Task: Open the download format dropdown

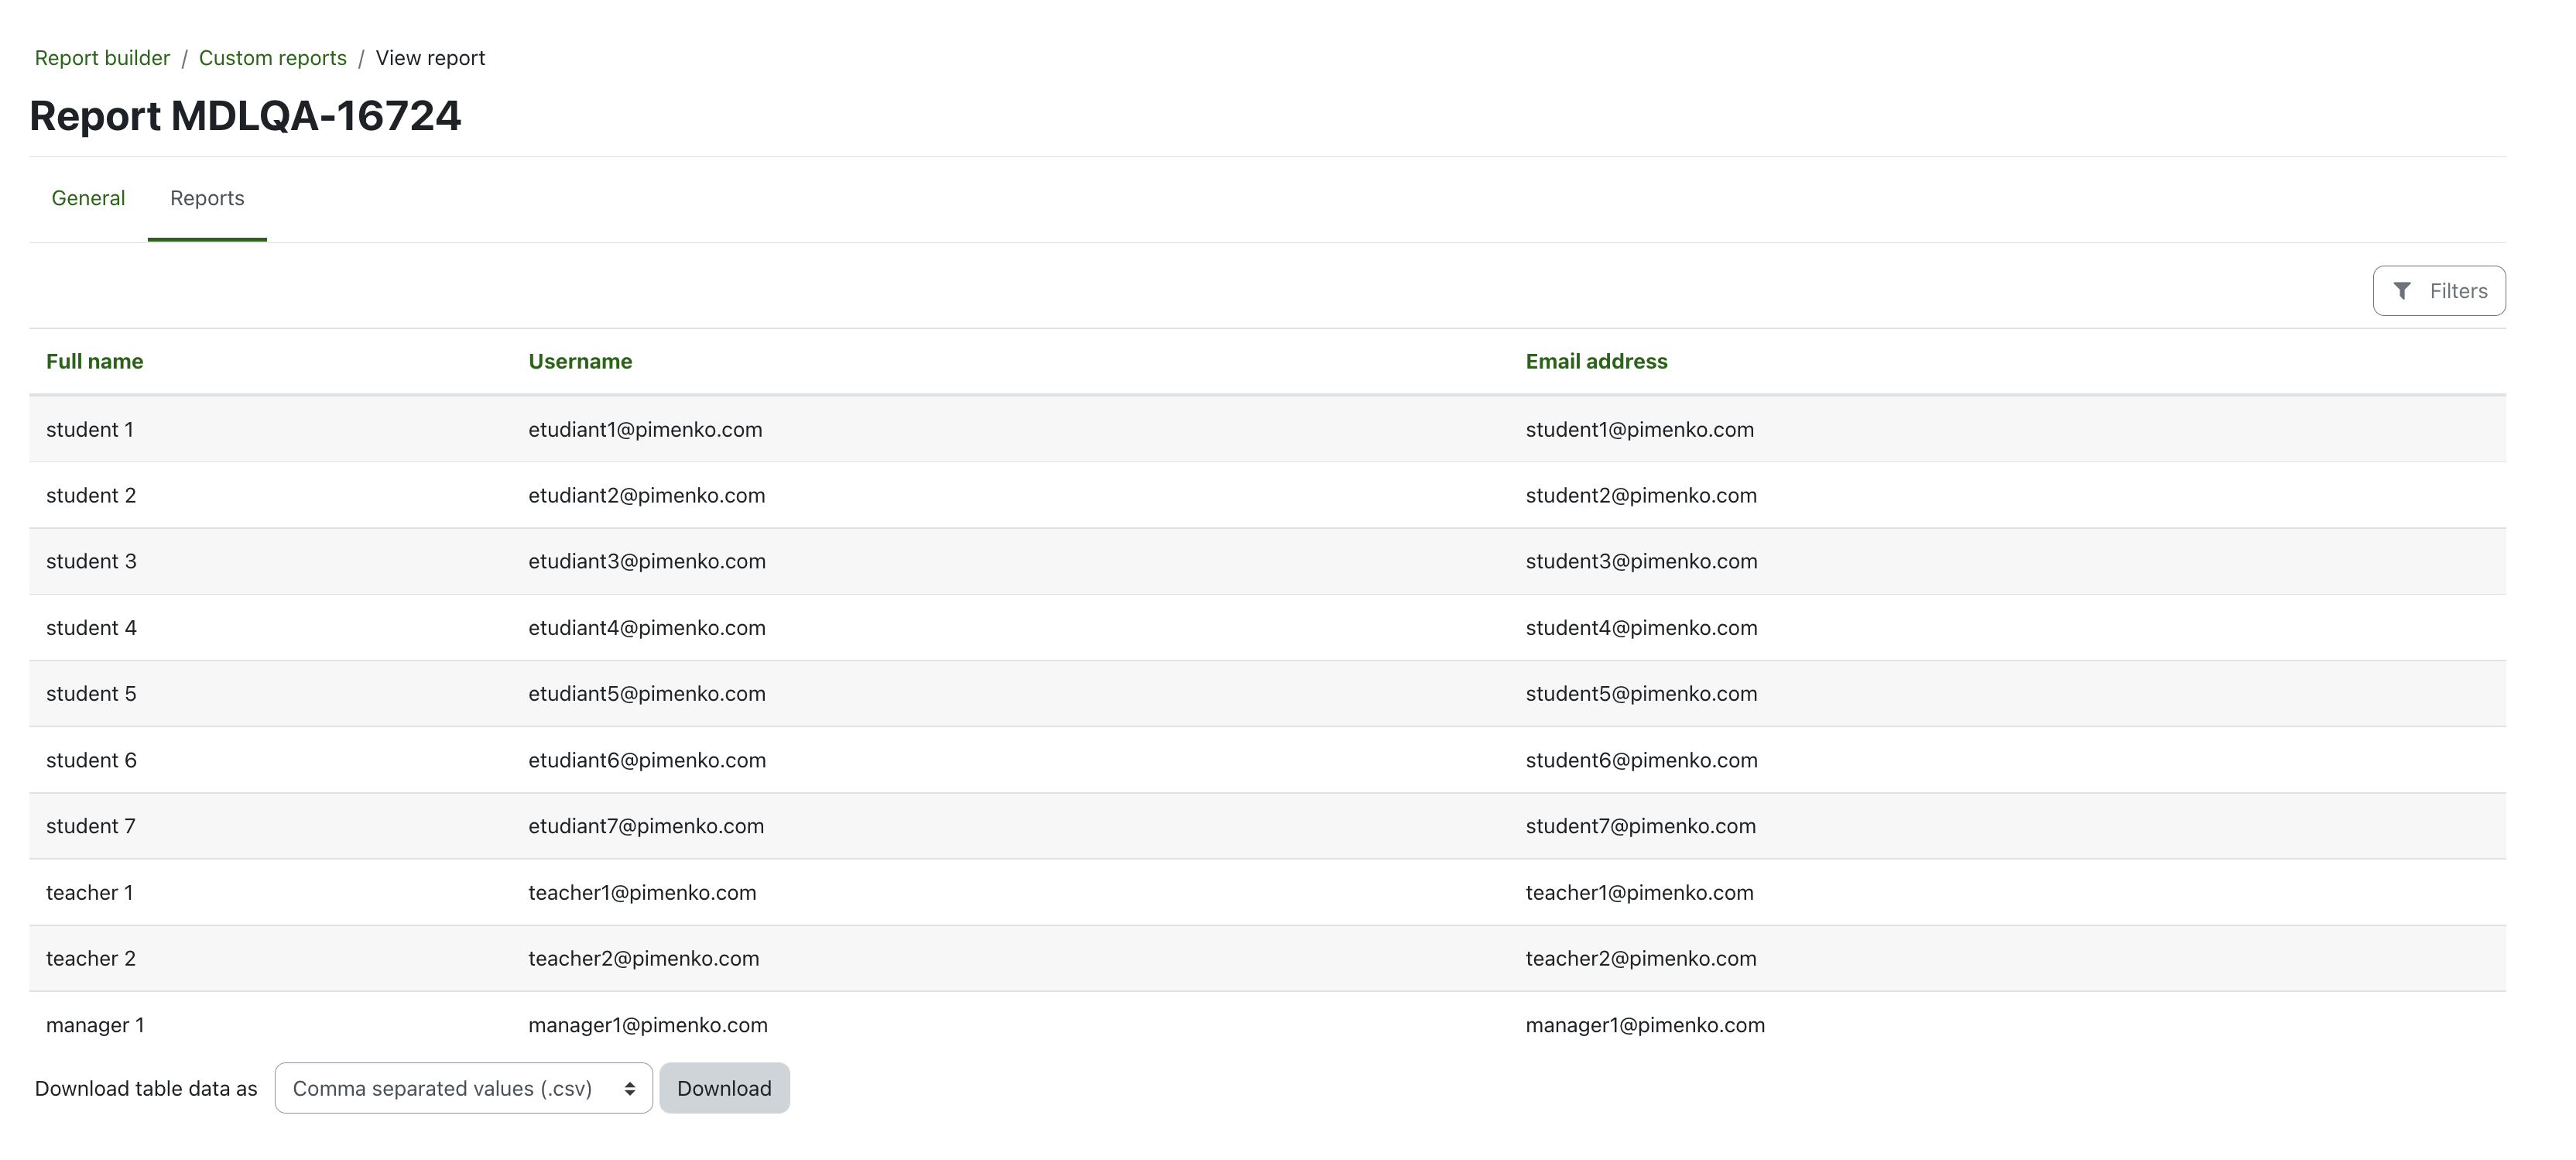Action: 464,1088
